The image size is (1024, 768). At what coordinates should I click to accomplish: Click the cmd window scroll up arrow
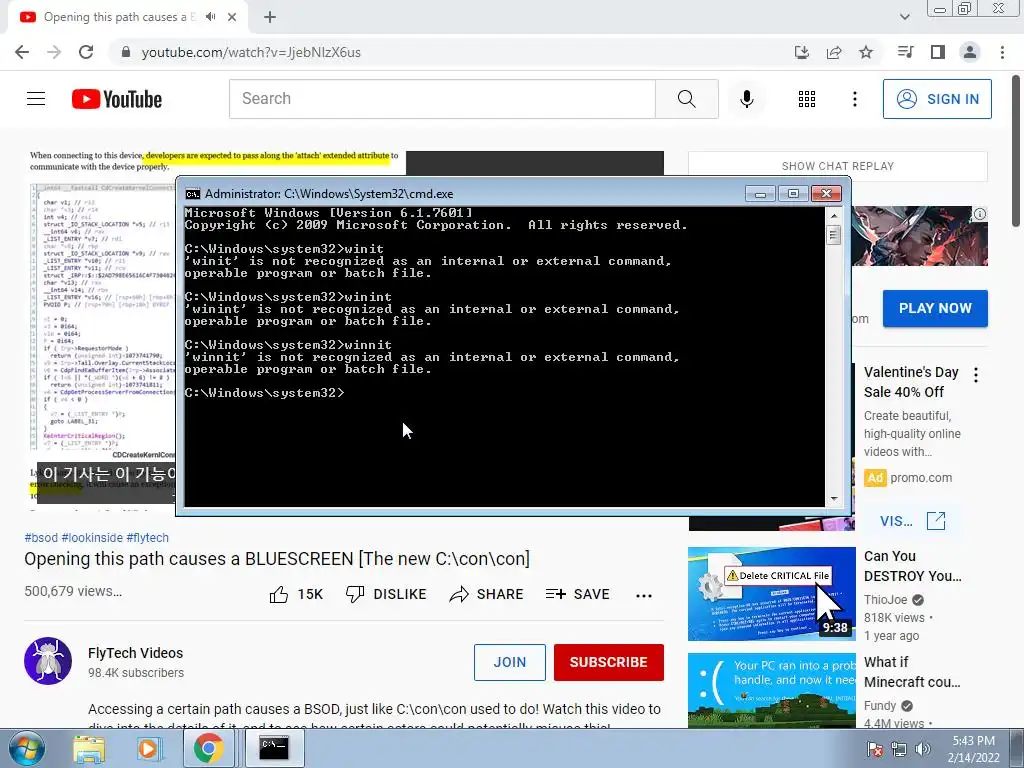coord(834,215)
